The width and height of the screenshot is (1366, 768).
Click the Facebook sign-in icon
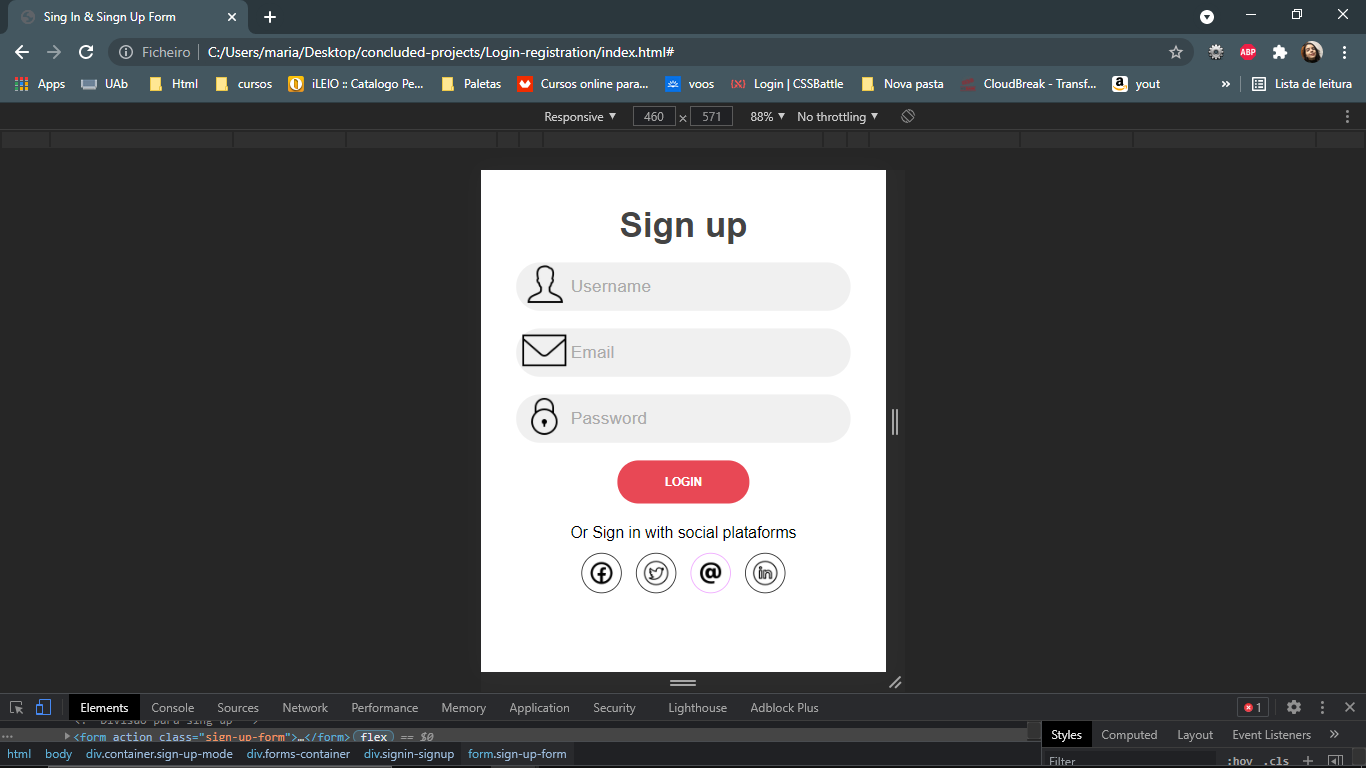(x=601, y=573)
